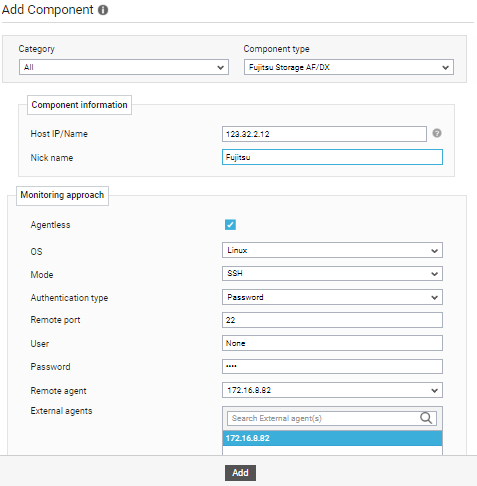Viewport: 477px width, 486px height.
Task: Uncheck the Agentless checkbox
Action: (230, 225)
